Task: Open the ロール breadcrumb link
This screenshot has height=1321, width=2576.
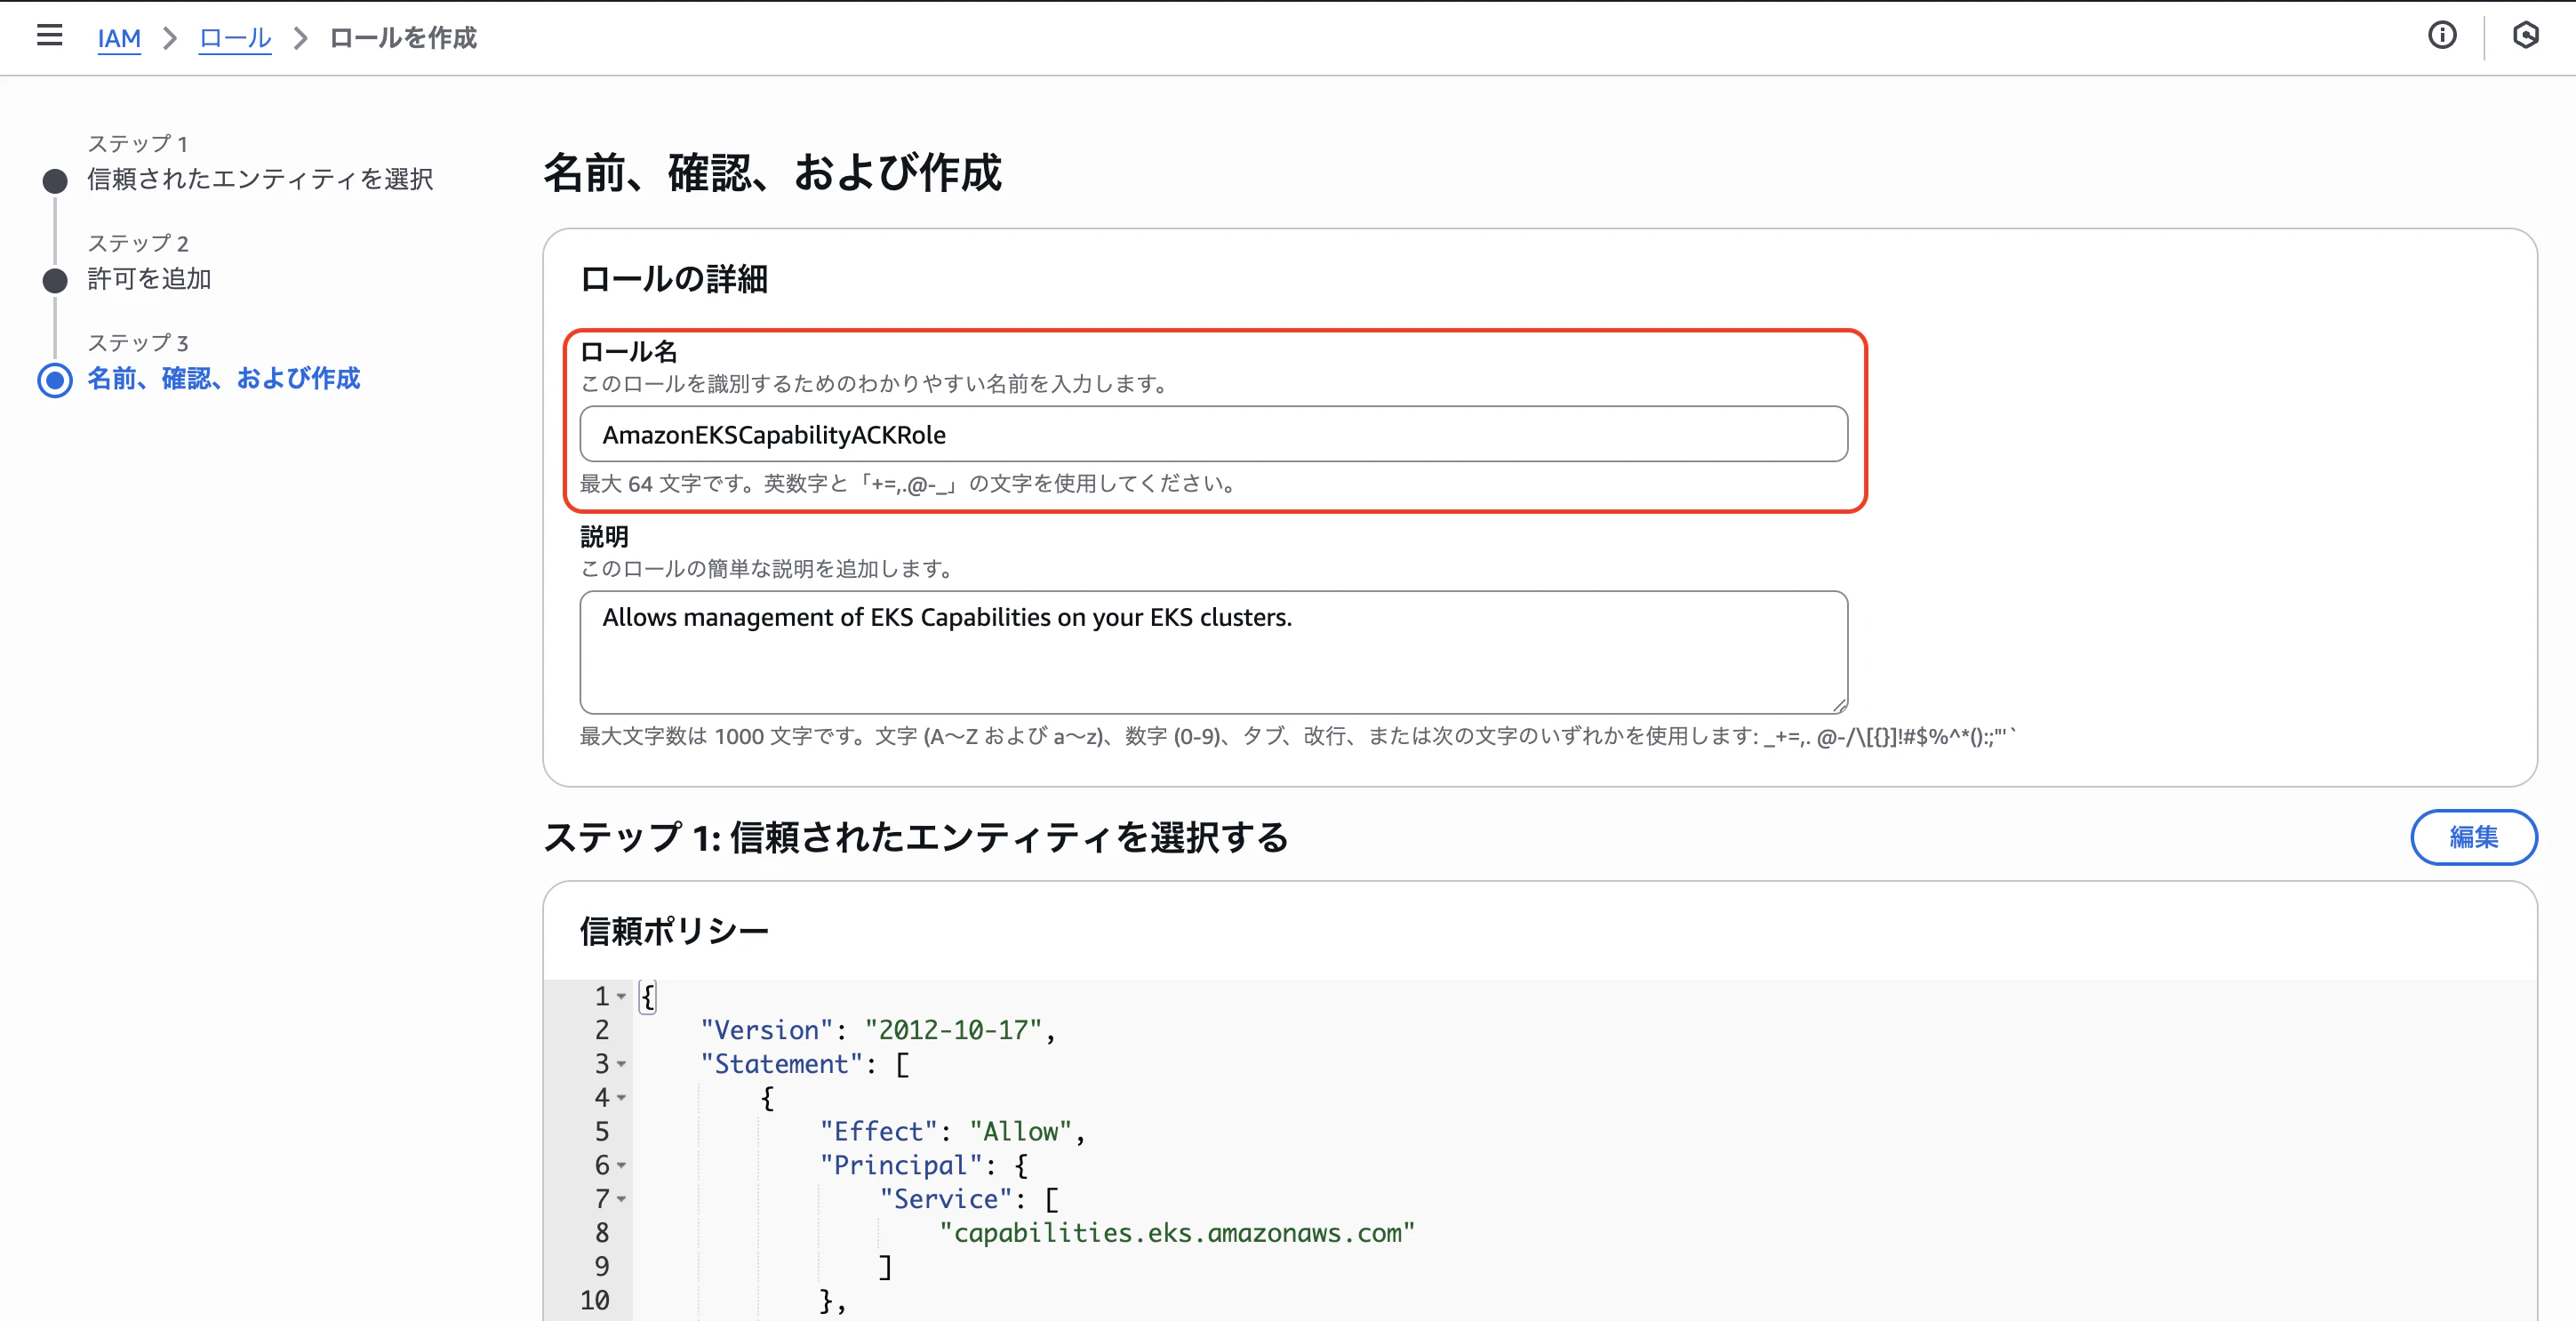Action: point(234,38)
